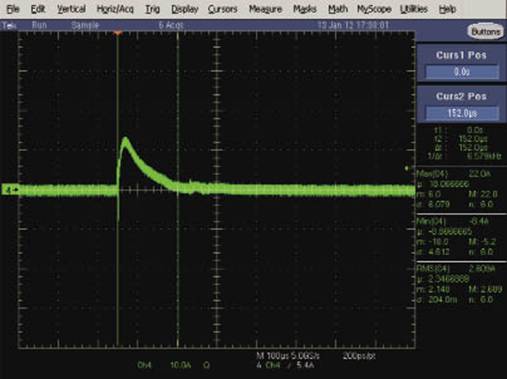Select the Max(C4) measurement readout

[x=461, y=189]
